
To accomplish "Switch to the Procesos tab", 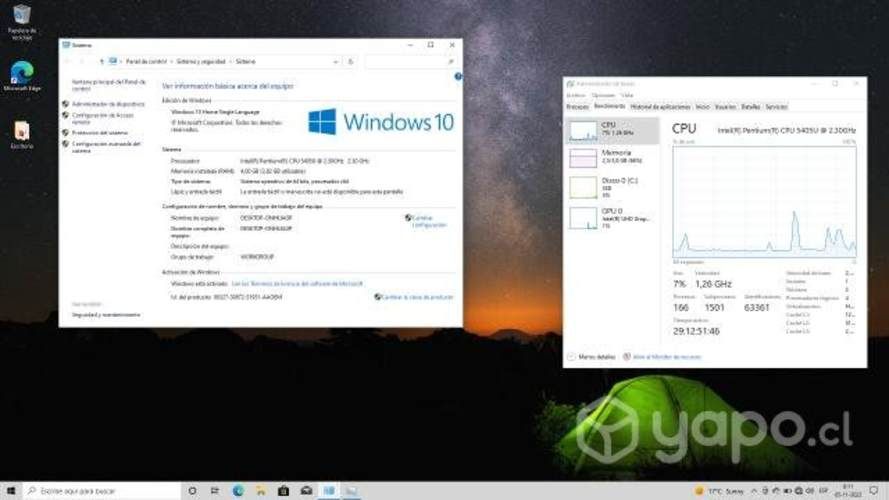I will click(577, 106).
